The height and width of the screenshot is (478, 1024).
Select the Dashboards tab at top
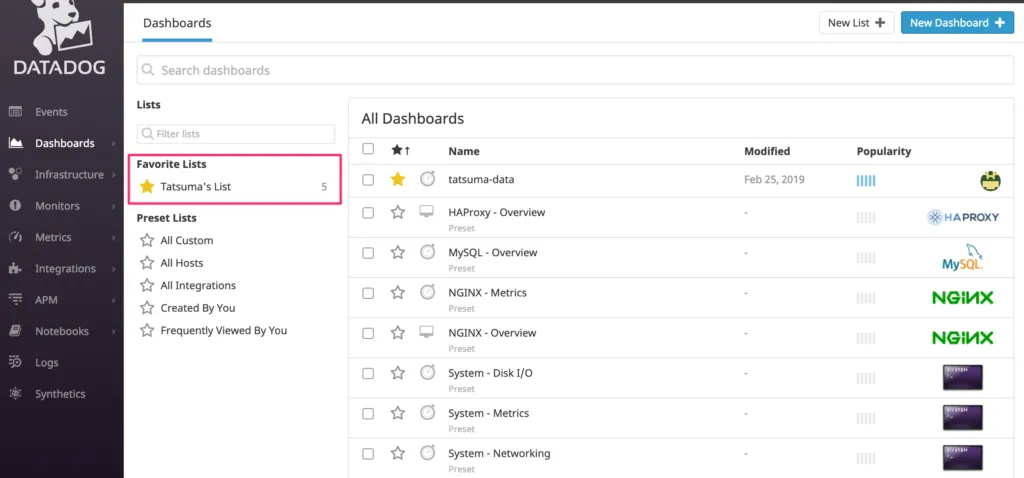[177, 23]
